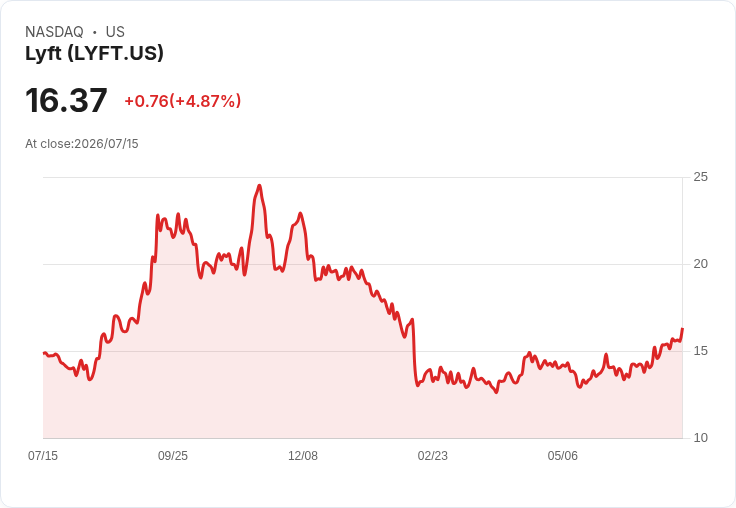This screenshot has width=736, height=508.
Task: Click the 15 price axis label
Action: [x=700, y=351]
